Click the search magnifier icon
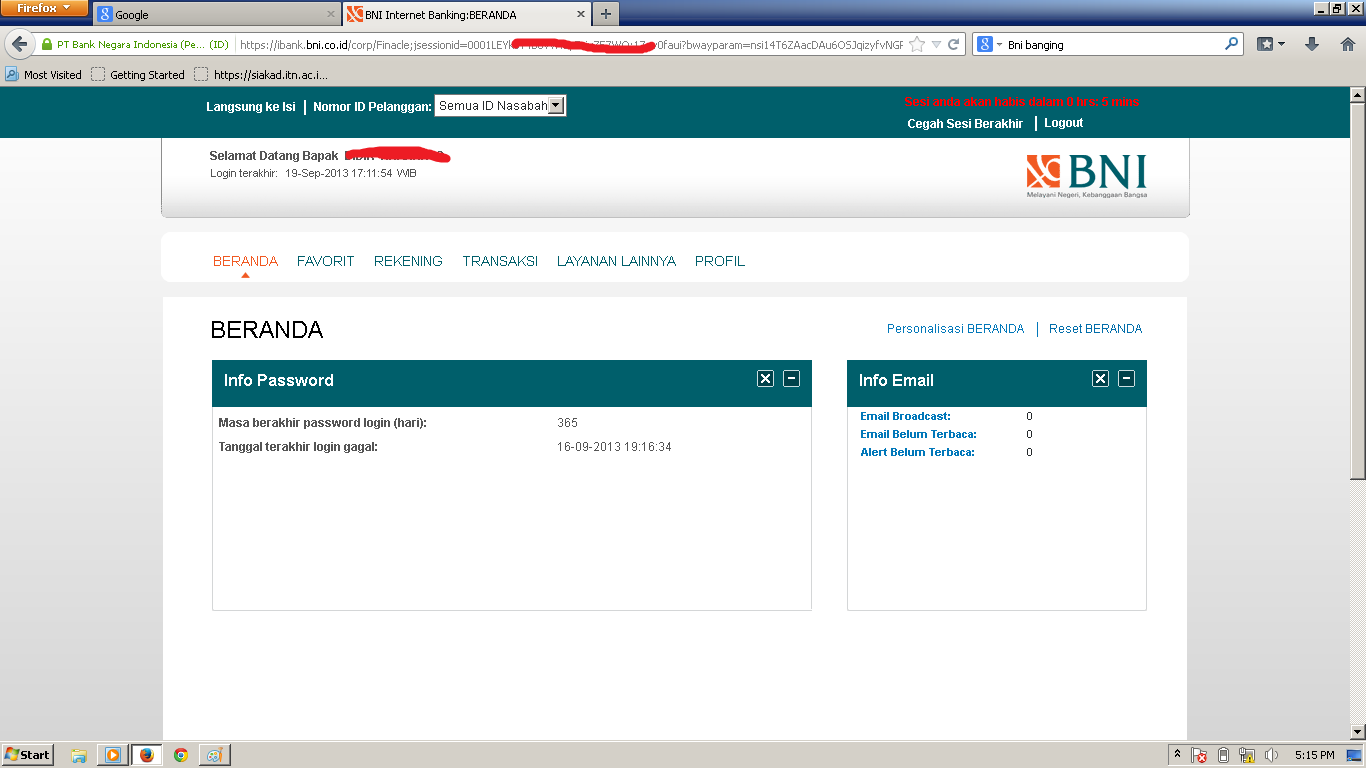Image resolution: width=1366 pixels, height=768 pixels. (1232, 44)
